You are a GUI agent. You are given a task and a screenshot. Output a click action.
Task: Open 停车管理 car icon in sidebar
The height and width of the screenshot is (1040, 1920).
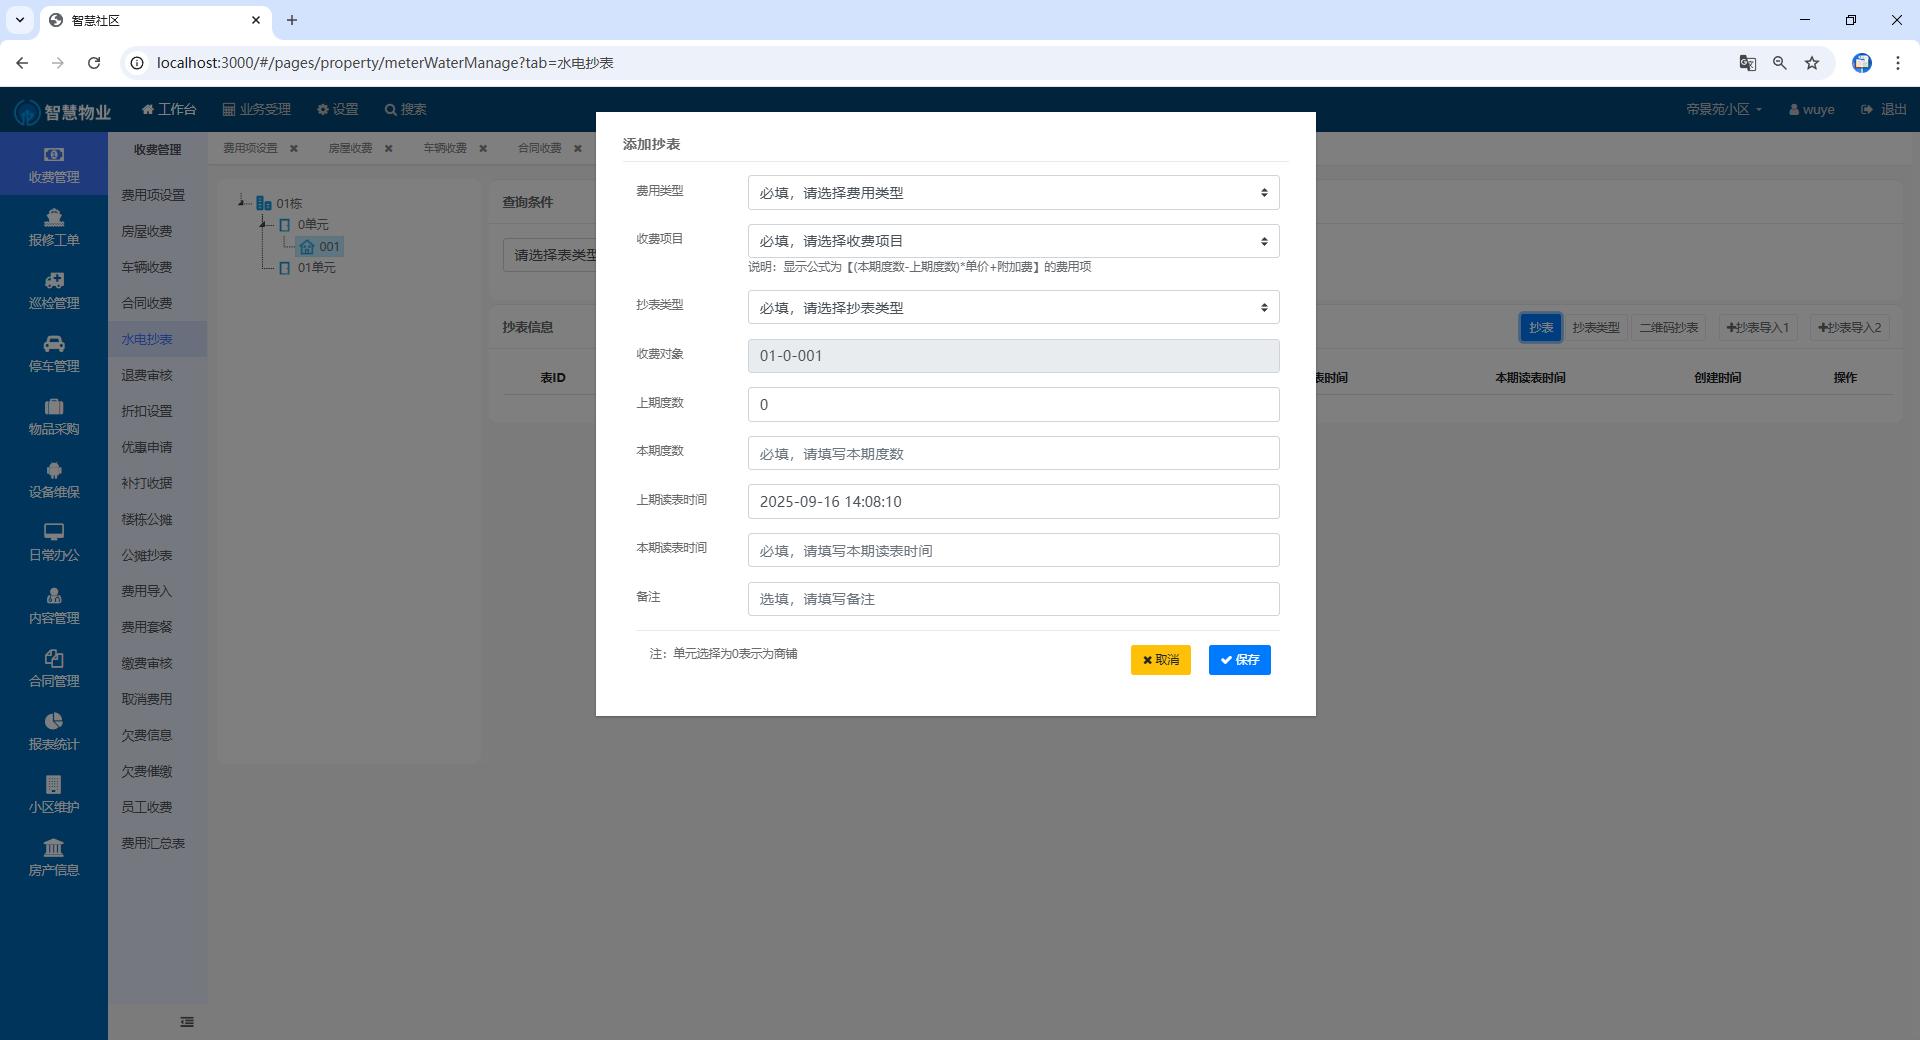[x=54, y=344]
